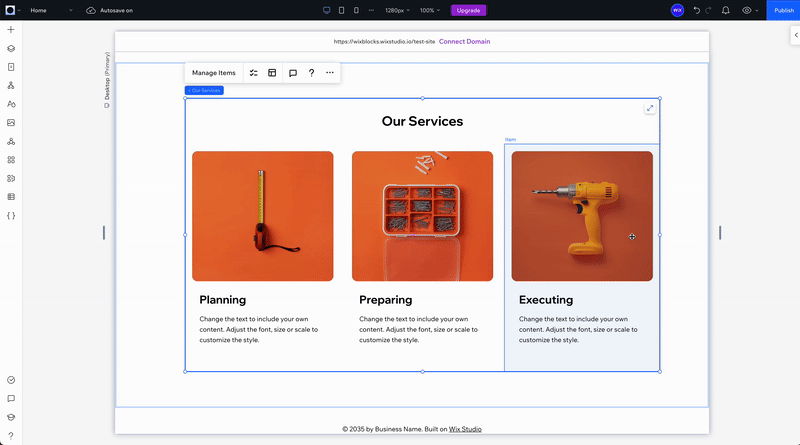
Task: Select the Our Services heading text
Action: pos(422,121)
